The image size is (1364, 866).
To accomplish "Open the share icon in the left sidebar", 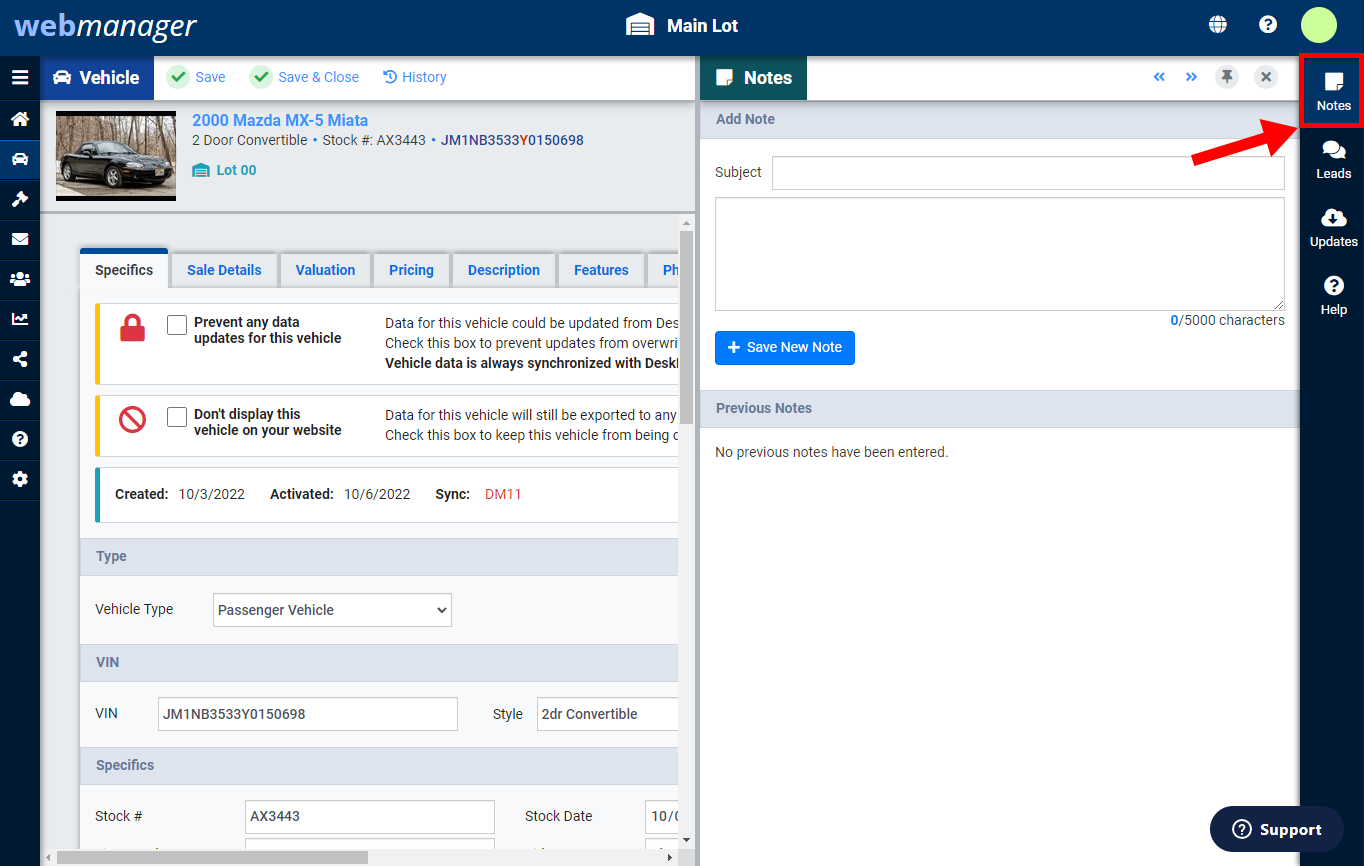I will pos(20,359).
